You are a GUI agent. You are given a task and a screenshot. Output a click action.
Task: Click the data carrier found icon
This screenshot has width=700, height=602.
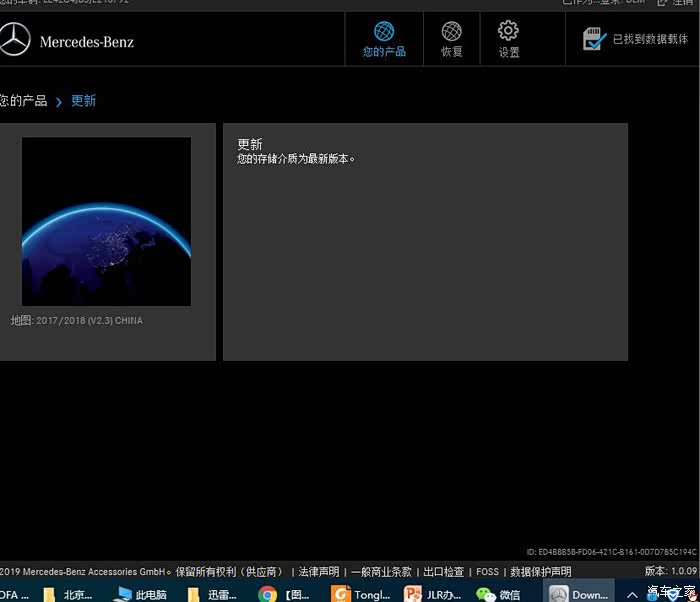(x=594, y=39)
